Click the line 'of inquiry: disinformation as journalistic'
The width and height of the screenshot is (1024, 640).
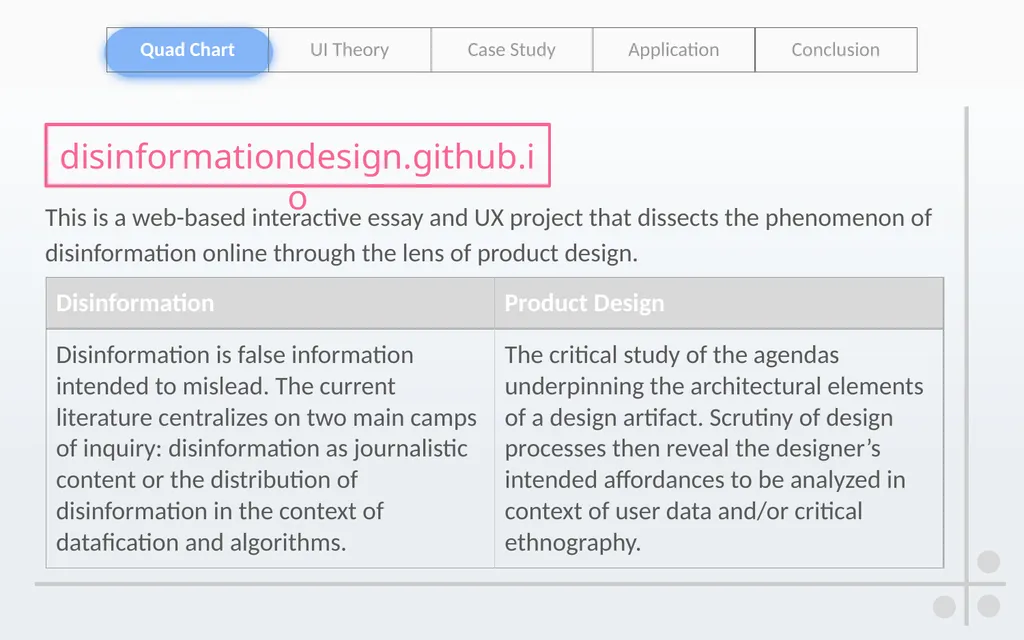[262, 449]
